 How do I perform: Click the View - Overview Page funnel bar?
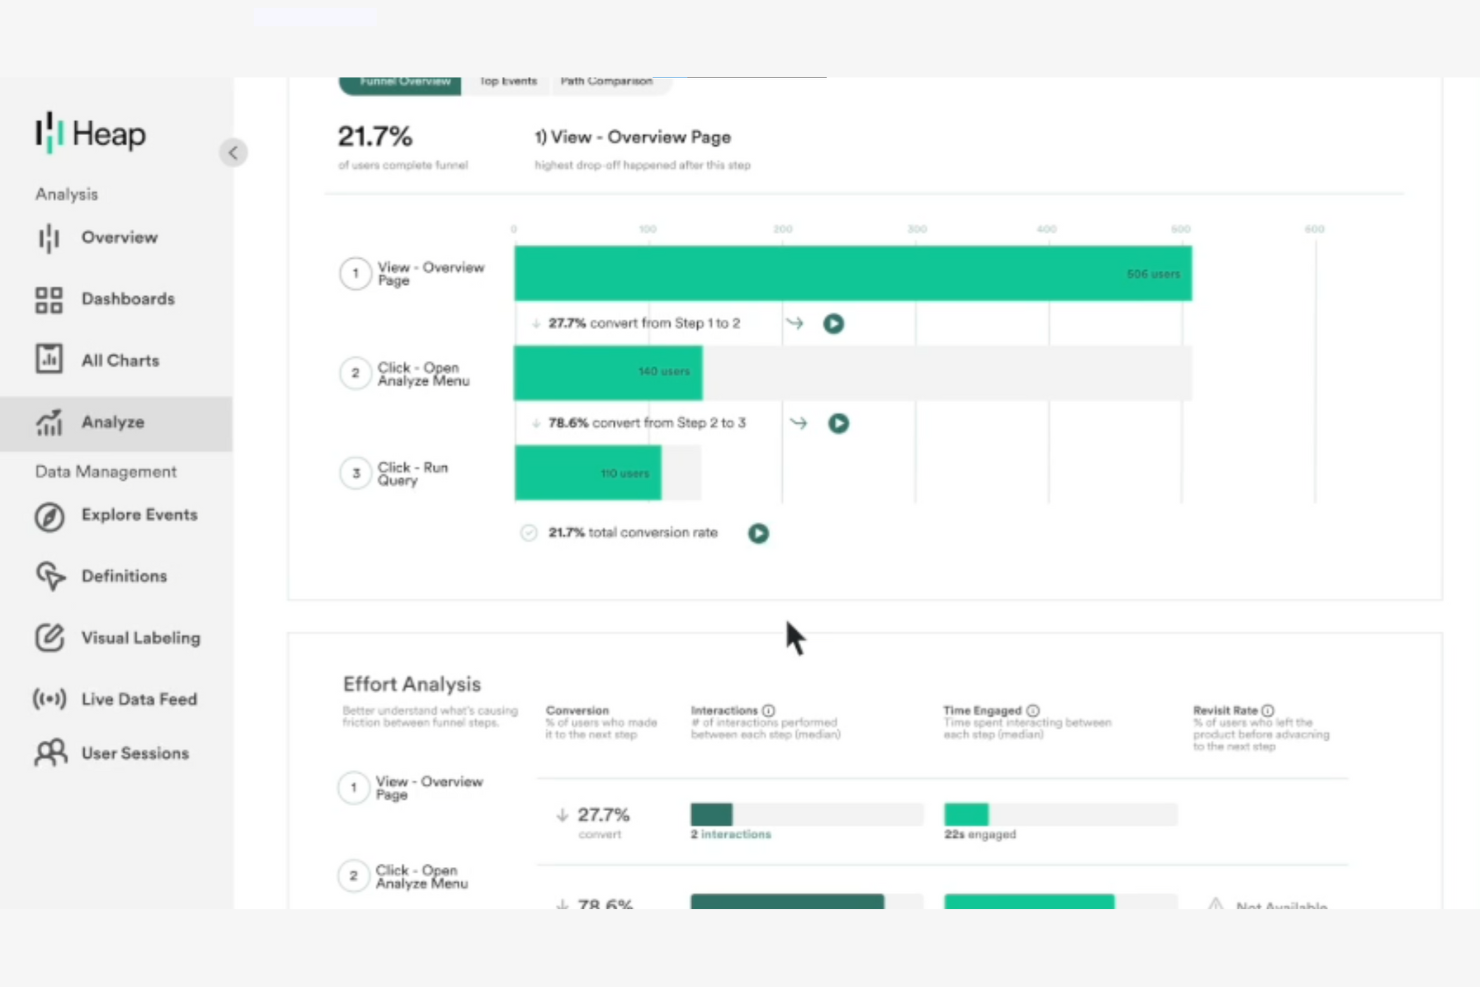(852, 274)
